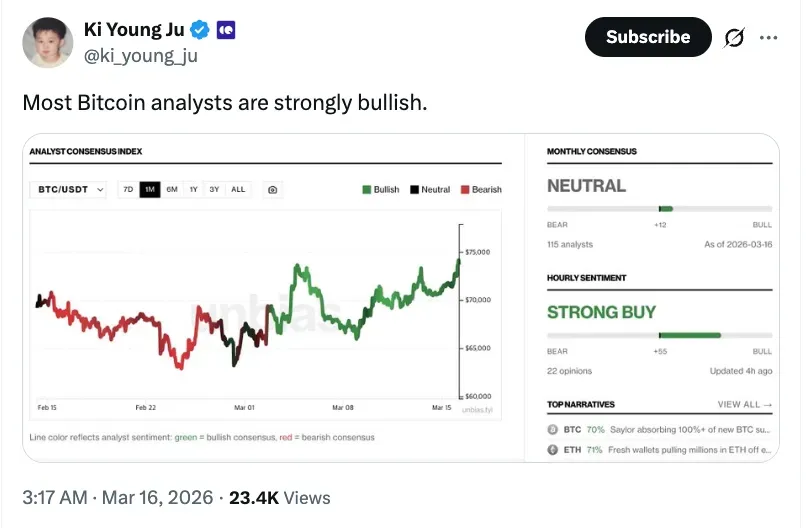Toggle the Bullish legend series
This screenshot has height=528, width=806.
tap(380, 189)
